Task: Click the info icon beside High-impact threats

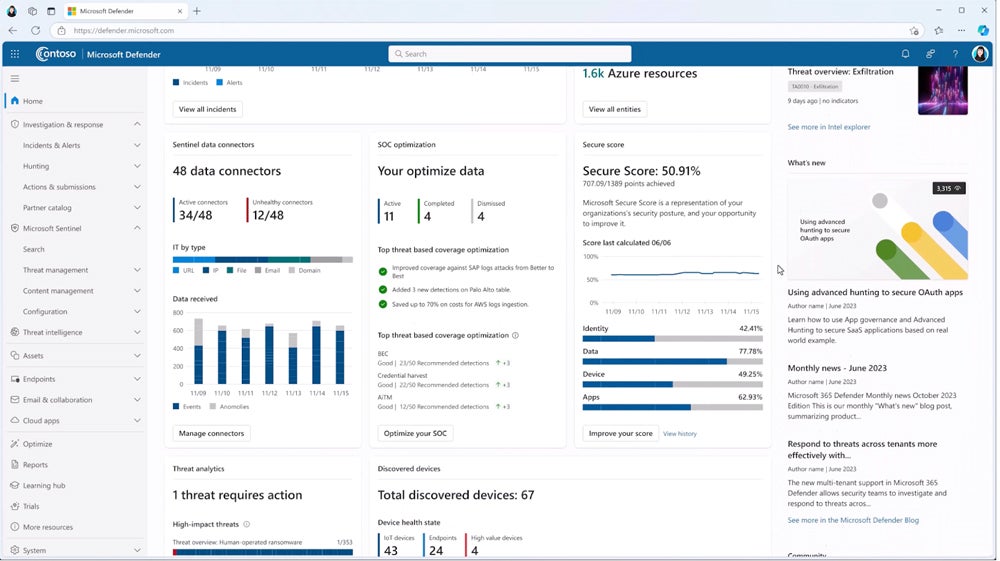Action: tap(247, 524)
